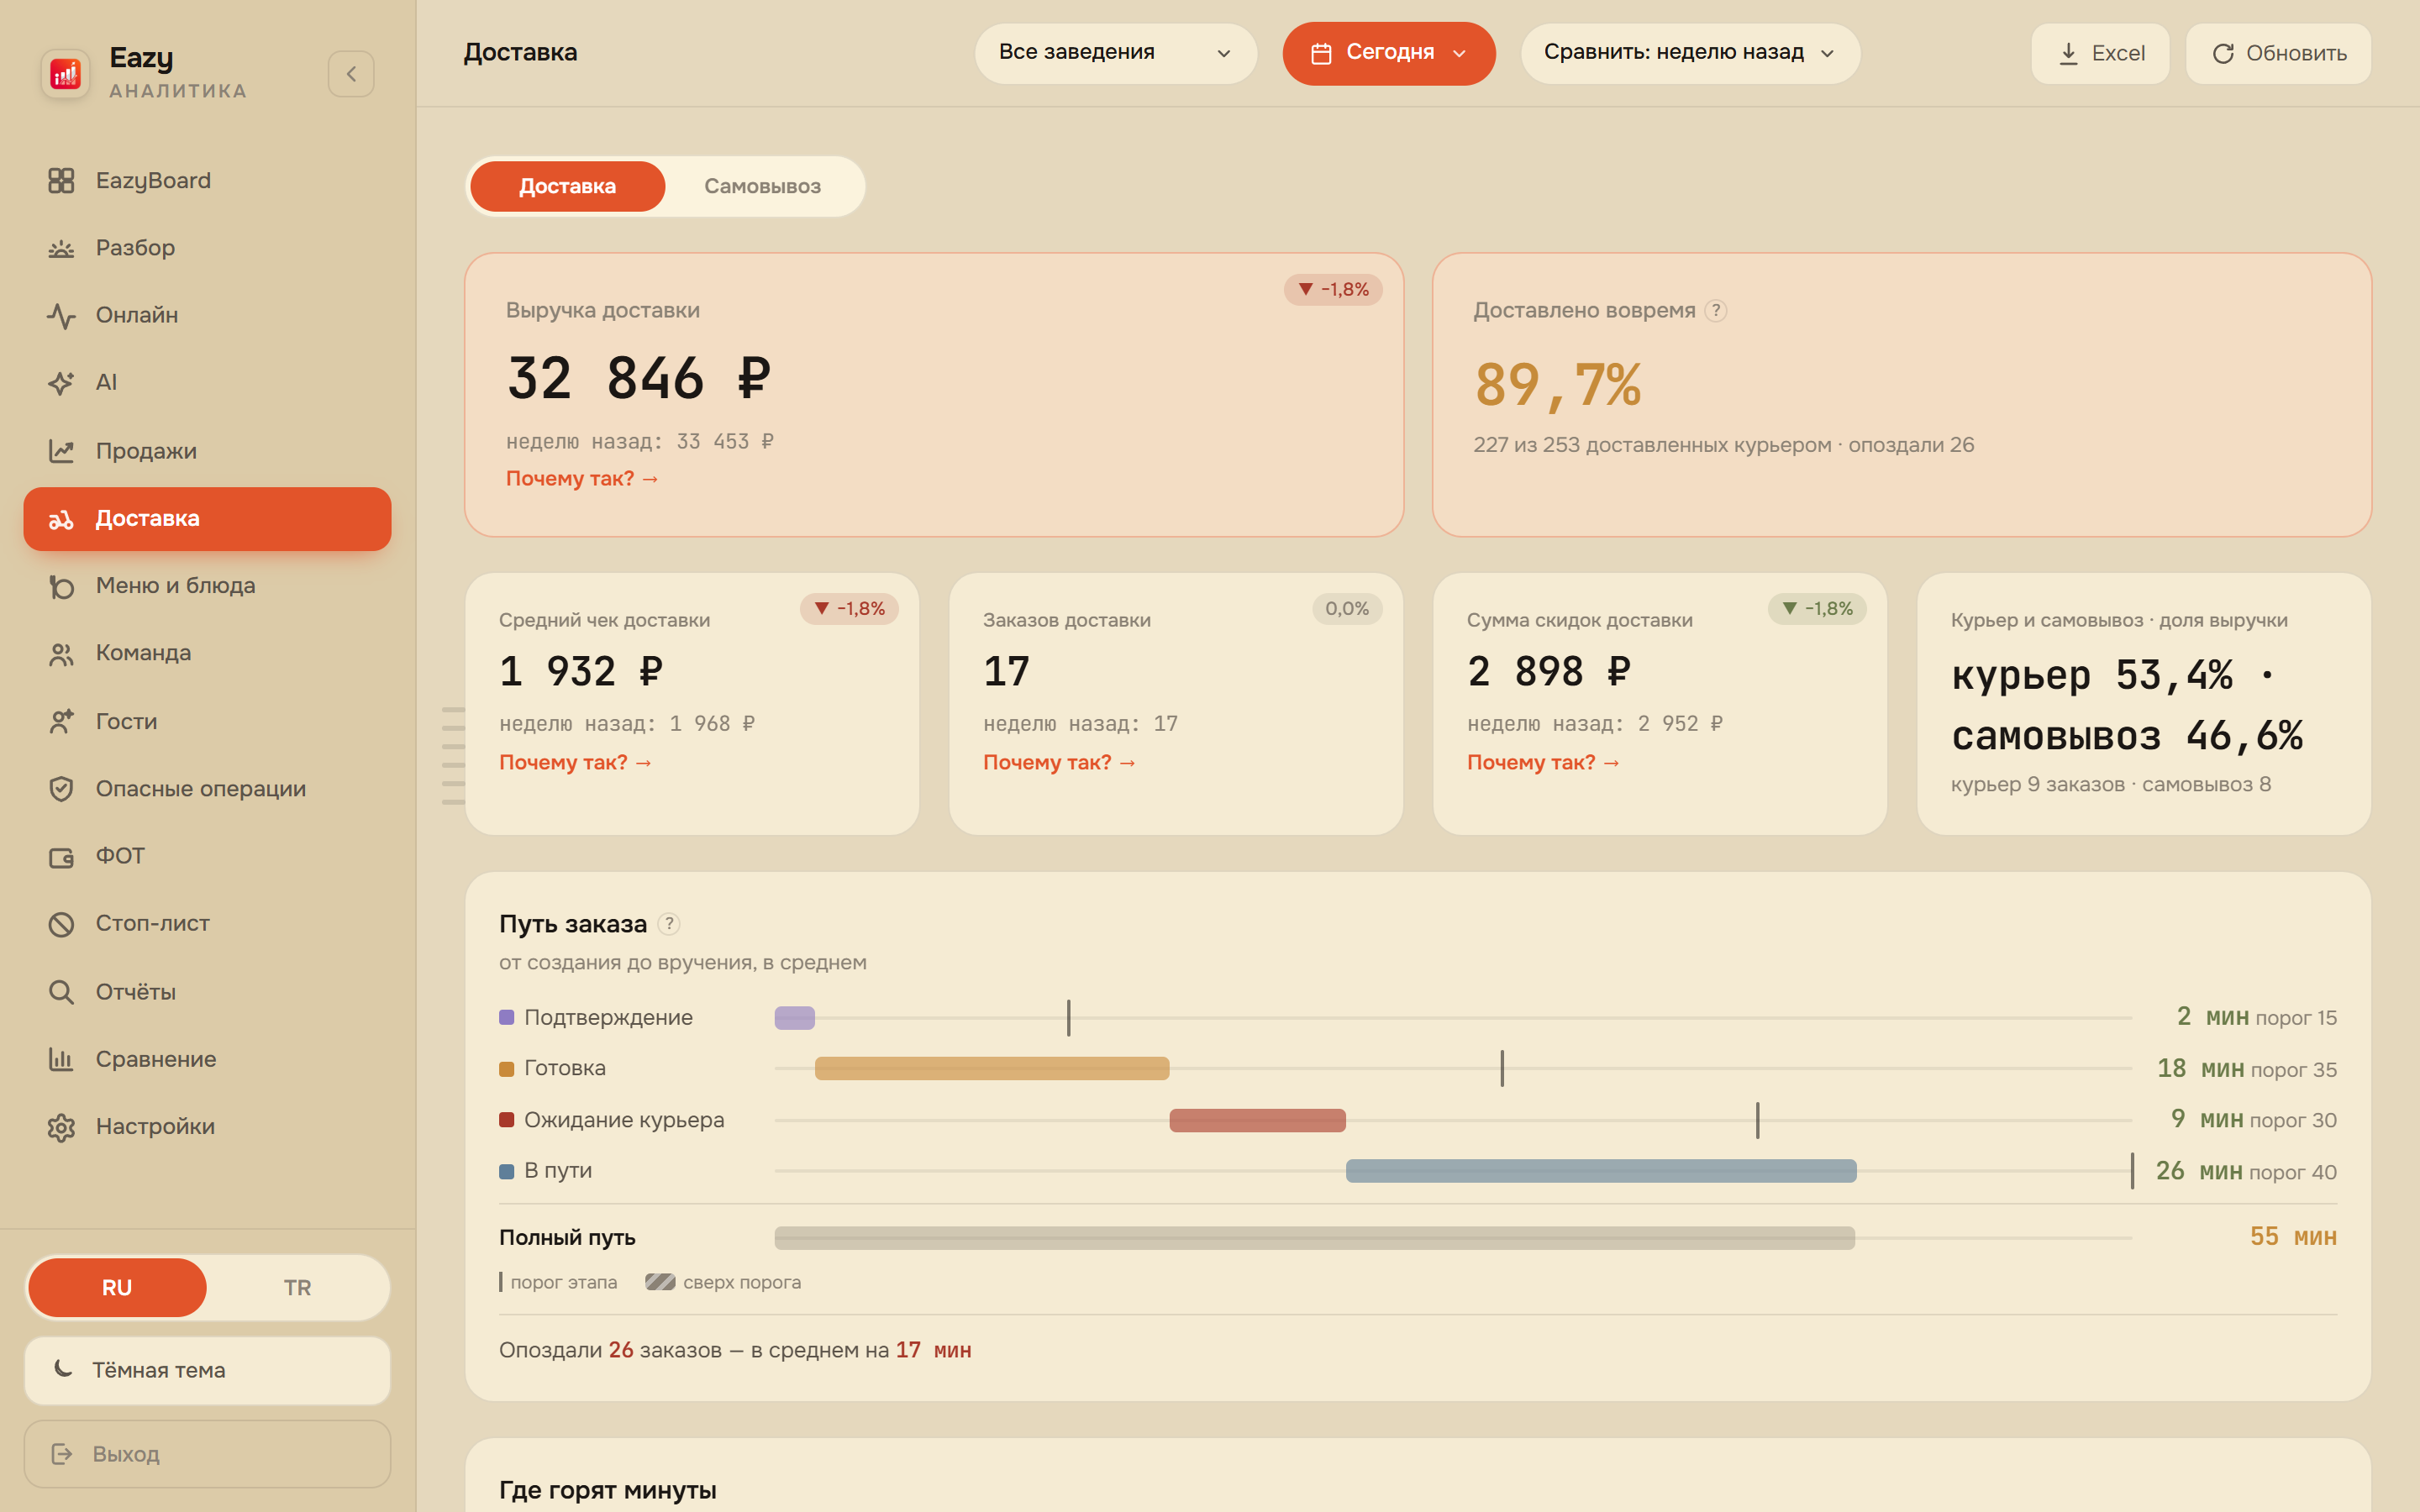Click the Стоп-лист ban icon
The width and height of the screenshot is (2420, 1512).
[61, 923]
